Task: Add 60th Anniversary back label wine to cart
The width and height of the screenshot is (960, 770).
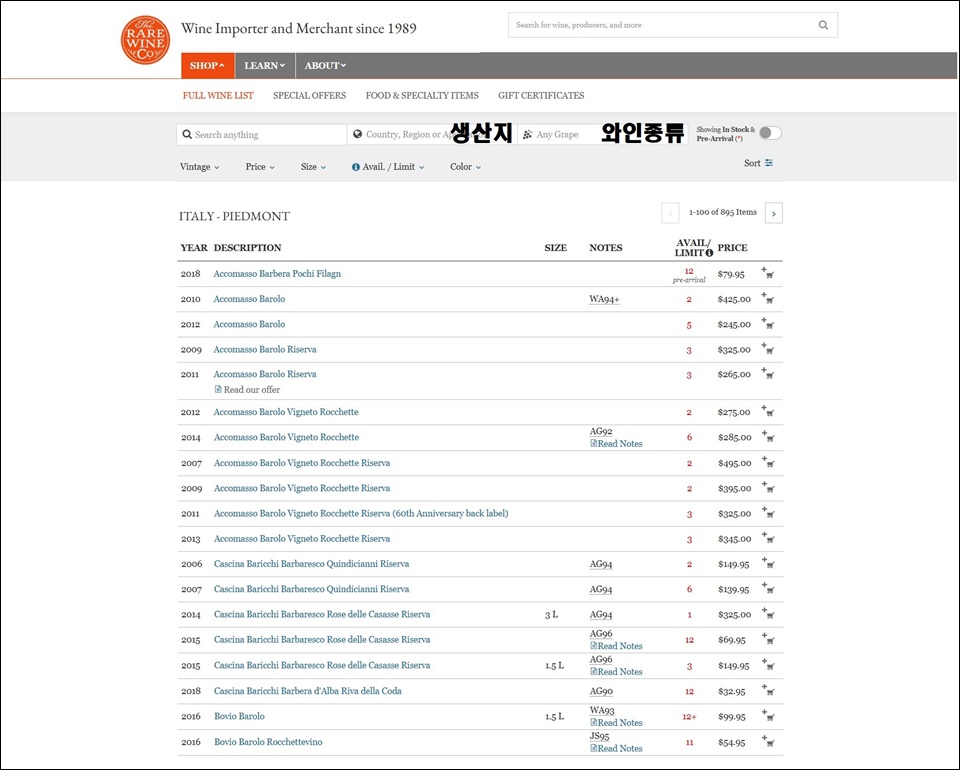Action: (x=768, y=512)
